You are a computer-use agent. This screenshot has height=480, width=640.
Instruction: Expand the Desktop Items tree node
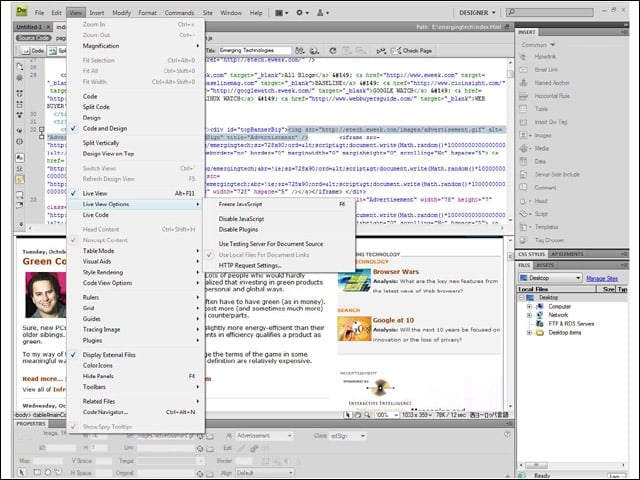click(x=529, y=332)
